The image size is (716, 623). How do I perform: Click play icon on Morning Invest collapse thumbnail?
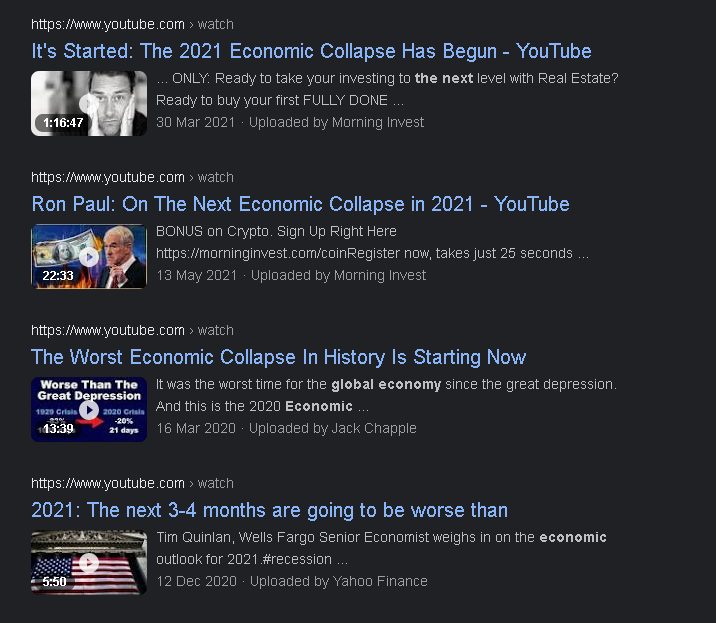coord(89,104)
